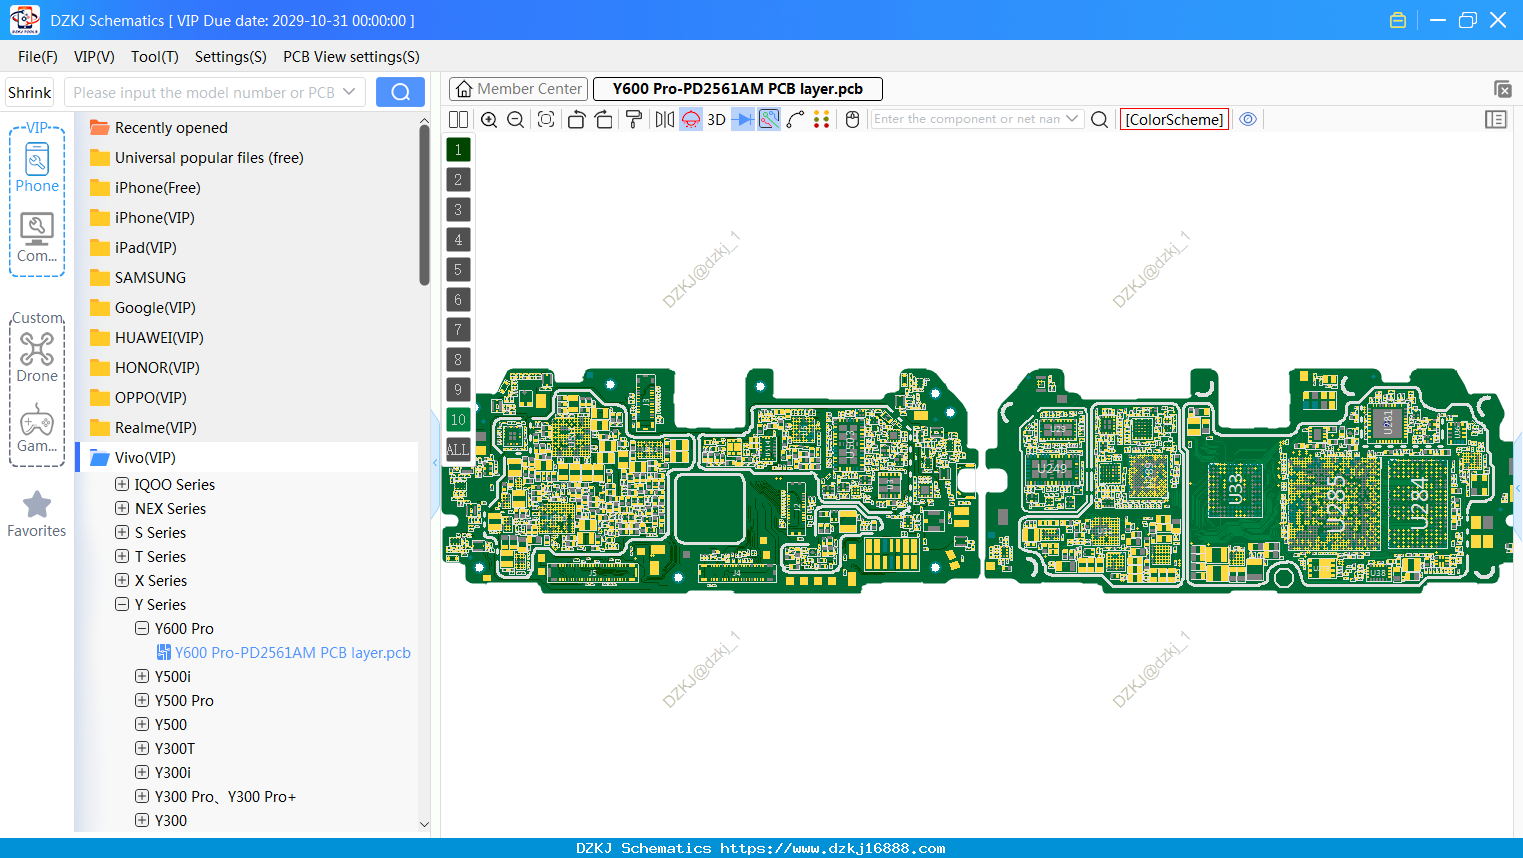Expand the Y500i node
Viewport: 1523px width, 858px height.
point(142,676)
